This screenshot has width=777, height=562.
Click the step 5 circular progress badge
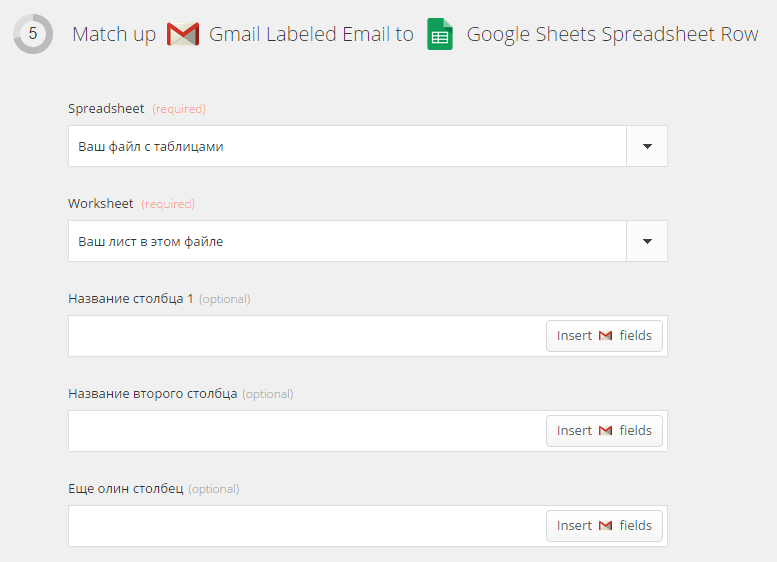point(33,34)
